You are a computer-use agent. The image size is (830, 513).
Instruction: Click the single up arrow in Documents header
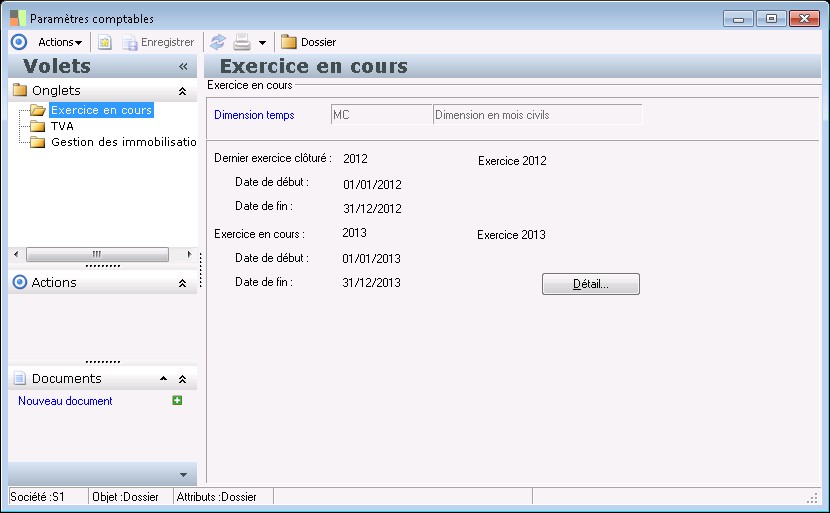[x=164, y=379]
